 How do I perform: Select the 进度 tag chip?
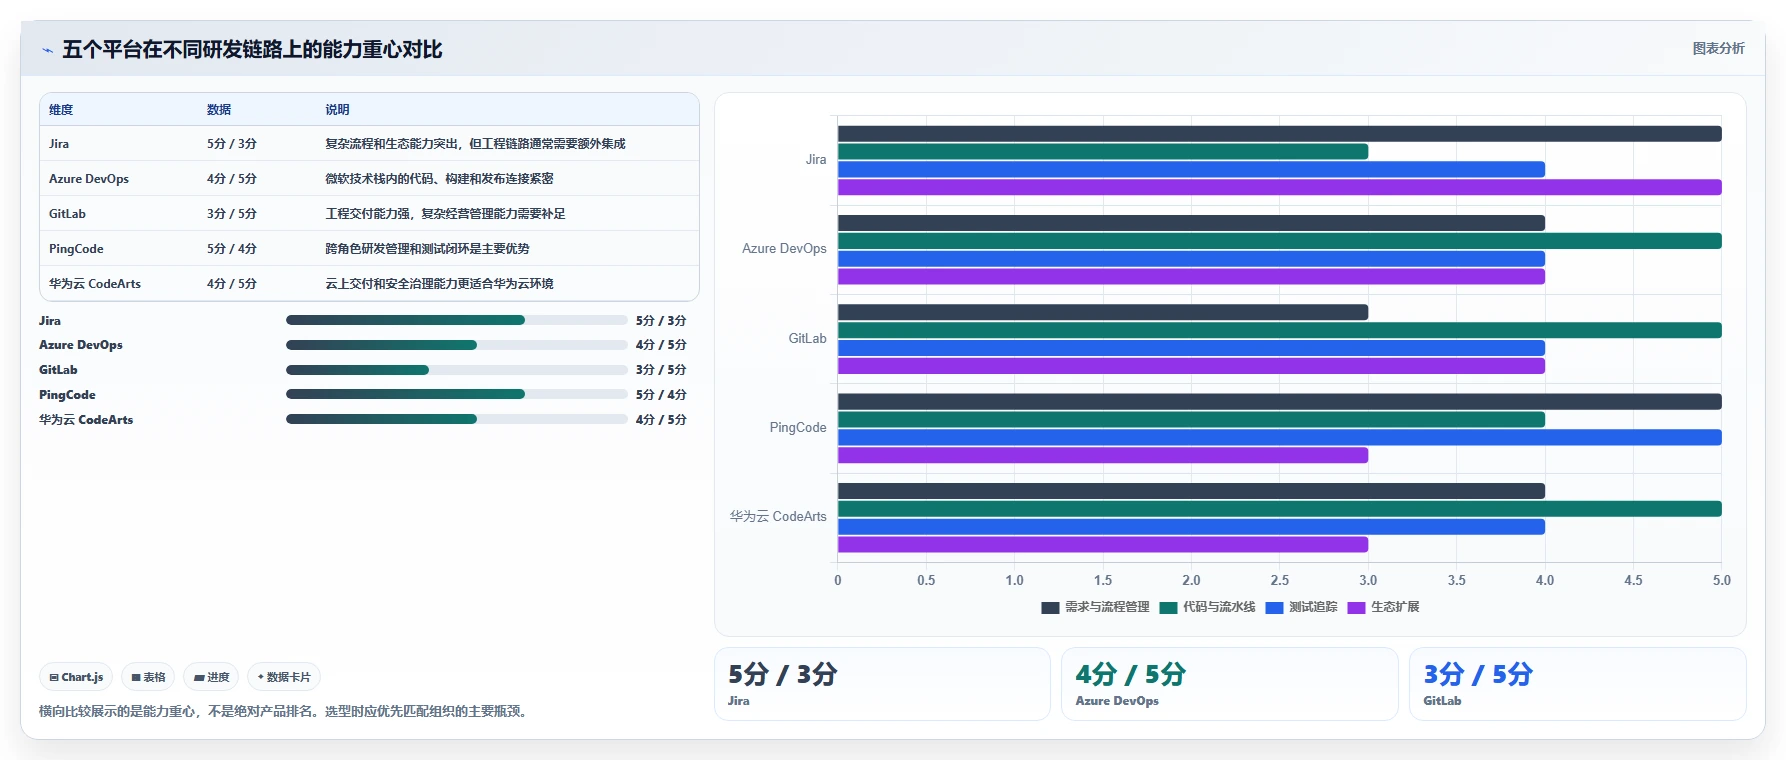[211, 677]
